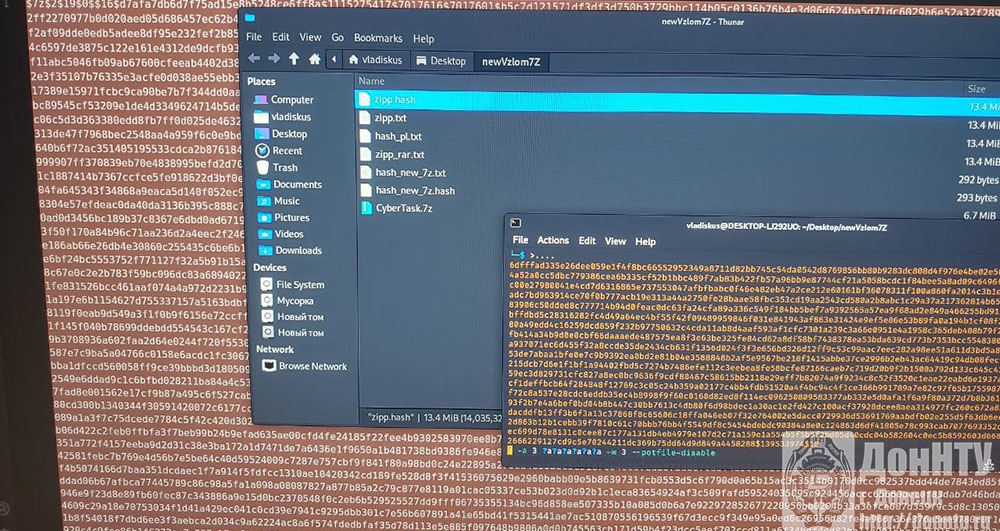Viewport: 1000px width, 531px height.
Task: Sort files by the Size column header
Action: [x=976, y=89]
